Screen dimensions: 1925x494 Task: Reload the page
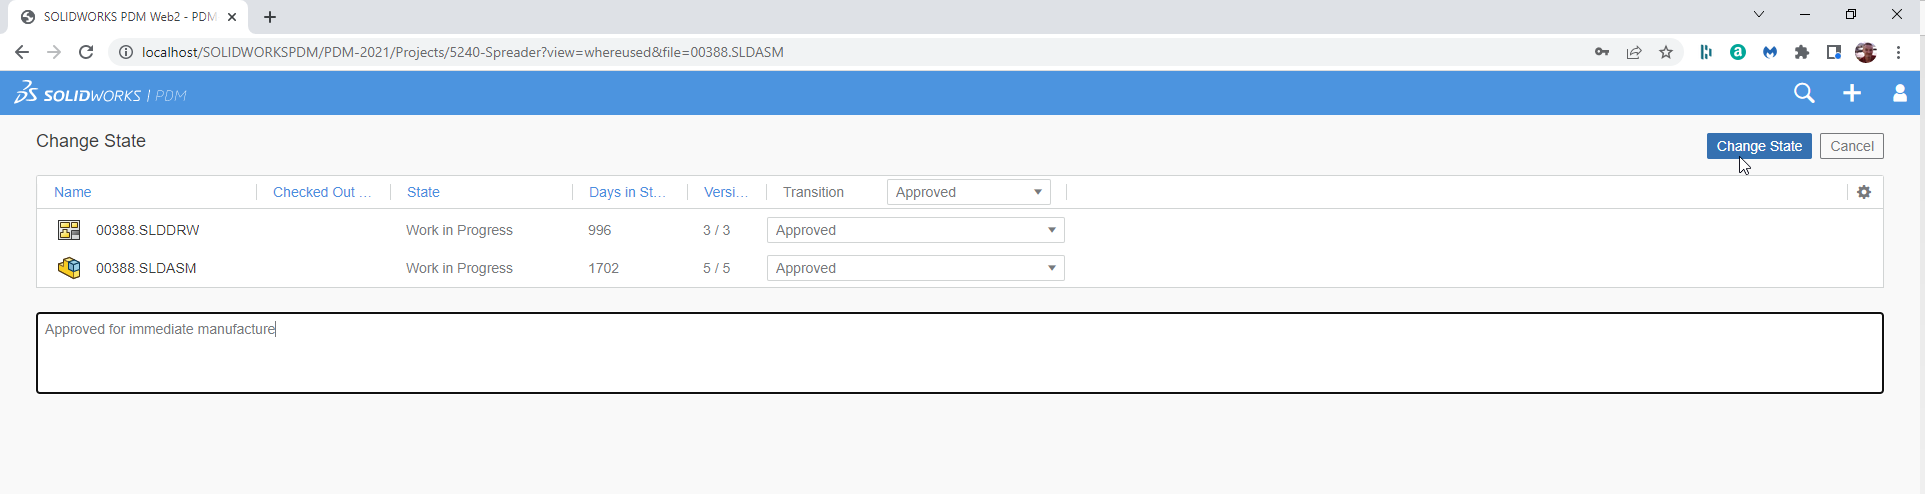pos(86,52)
